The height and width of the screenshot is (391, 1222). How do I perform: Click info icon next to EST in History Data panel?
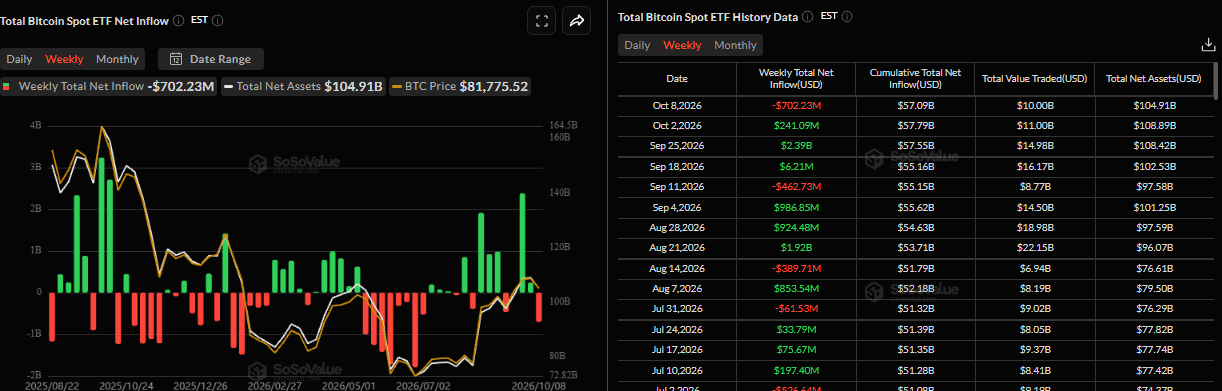click(x=848, y=17)
